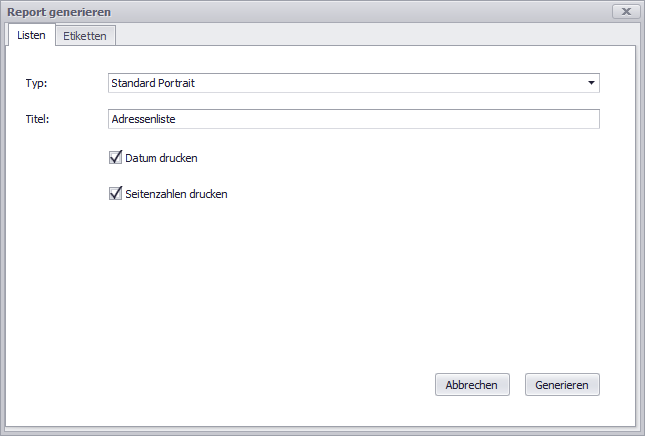Uncheck the Datum drucken checkbox
645x436 pixels.
coord(116,158)
